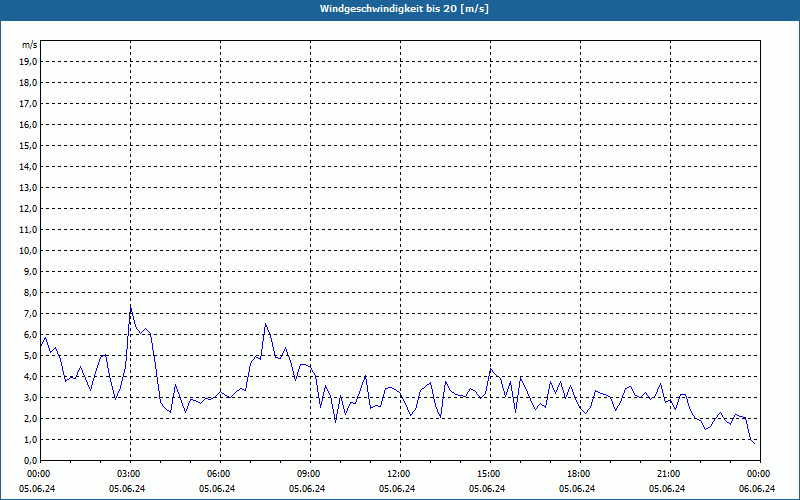This screenshot has width=800, height=500.
Task: Select the '12,0' y-axis label
Action: [x=29, y=209]
